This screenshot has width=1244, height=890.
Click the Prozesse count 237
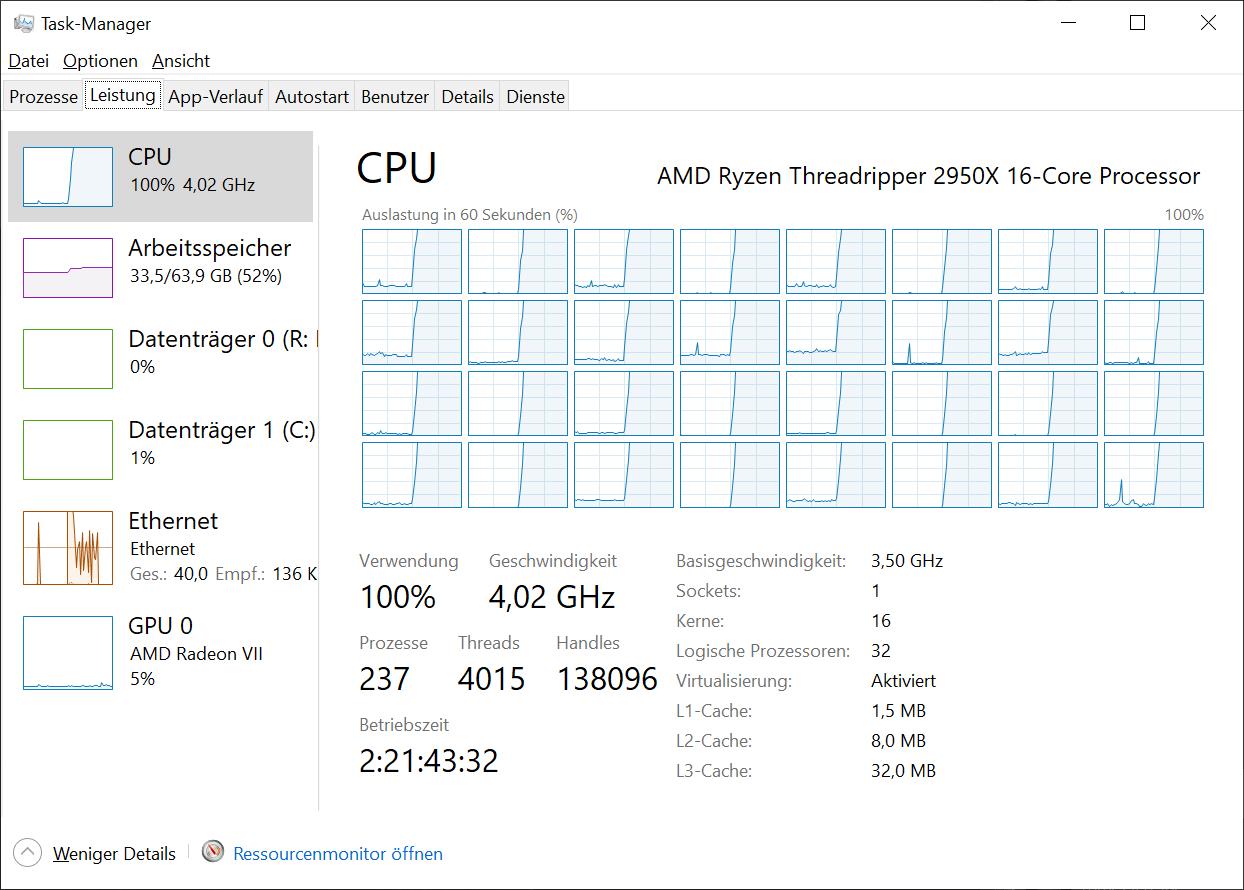tap(385, 680)
